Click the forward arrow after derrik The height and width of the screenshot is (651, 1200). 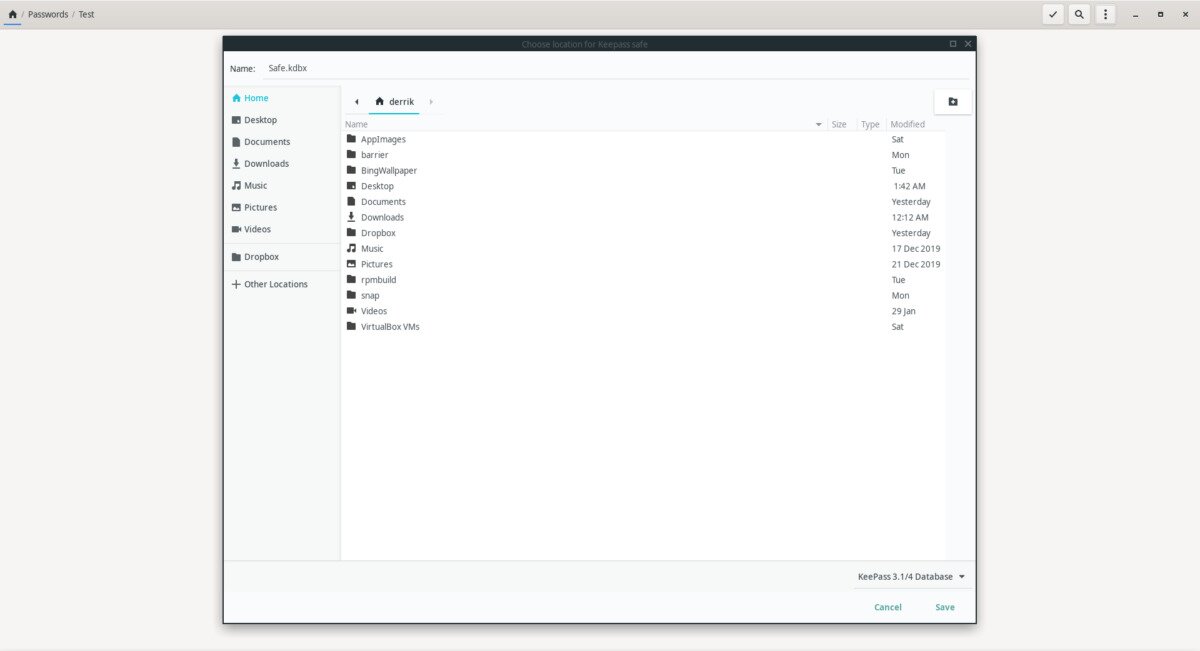click(x=431, y=102)
